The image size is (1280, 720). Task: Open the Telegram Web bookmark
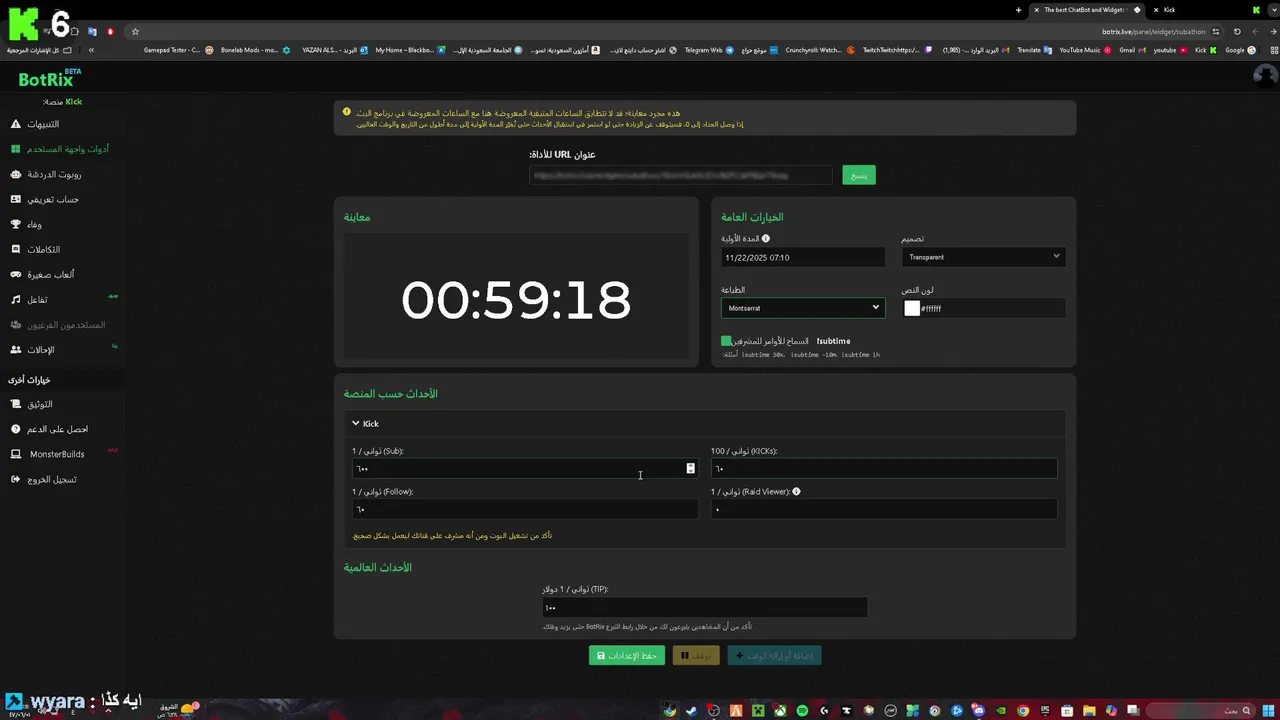[x=709, y=50]
